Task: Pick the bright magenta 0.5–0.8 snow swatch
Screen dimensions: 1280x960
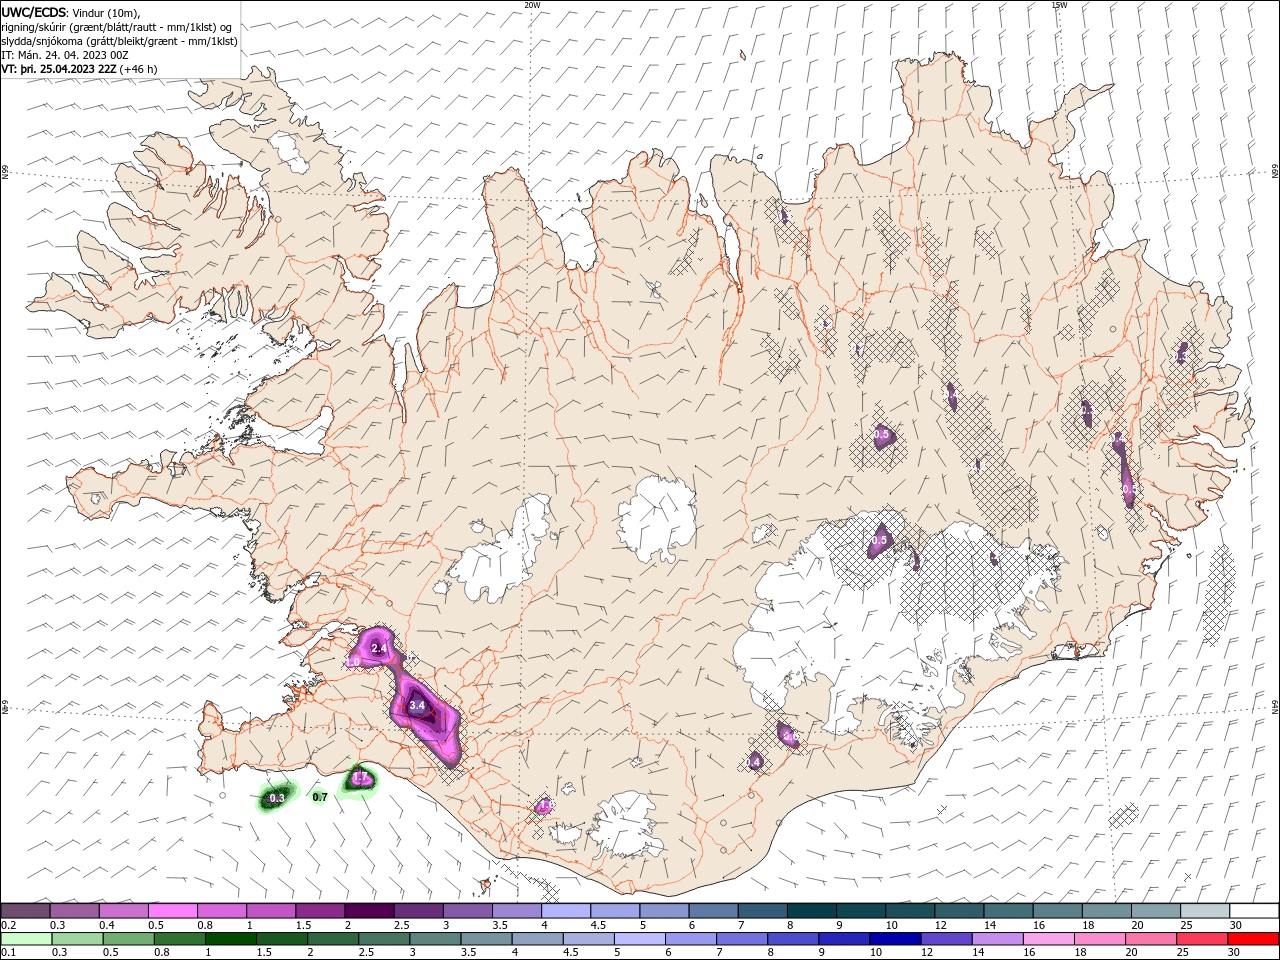Action: coord(173,911)
